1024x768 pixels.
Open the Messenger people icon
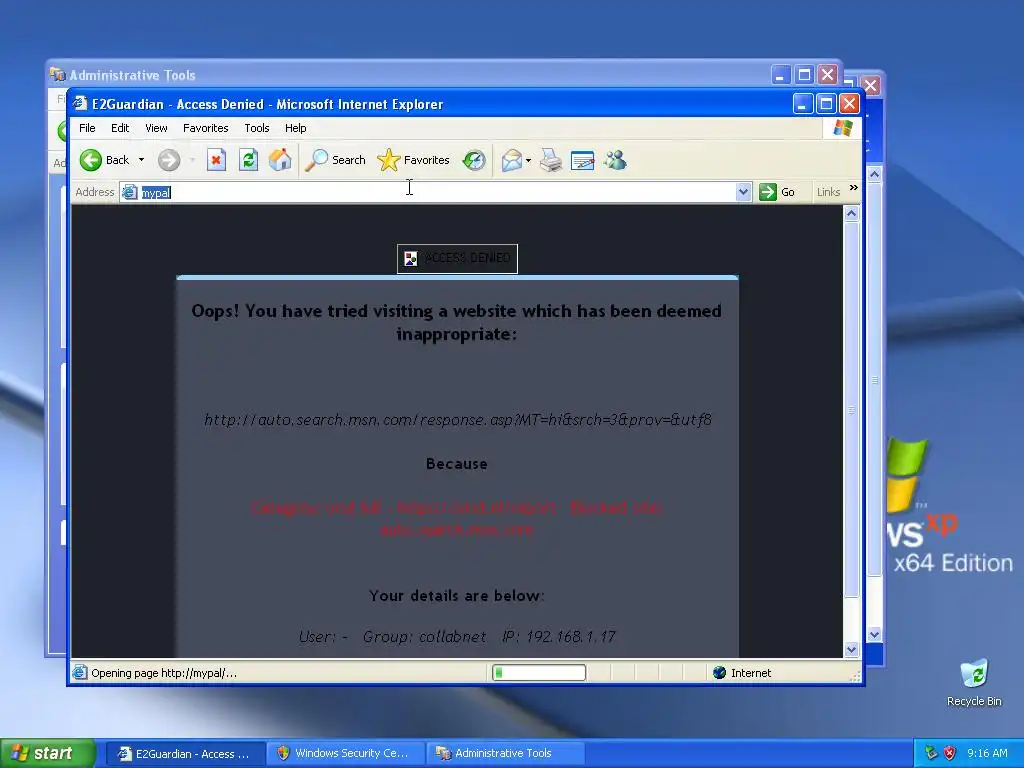(x=615, y=160)
